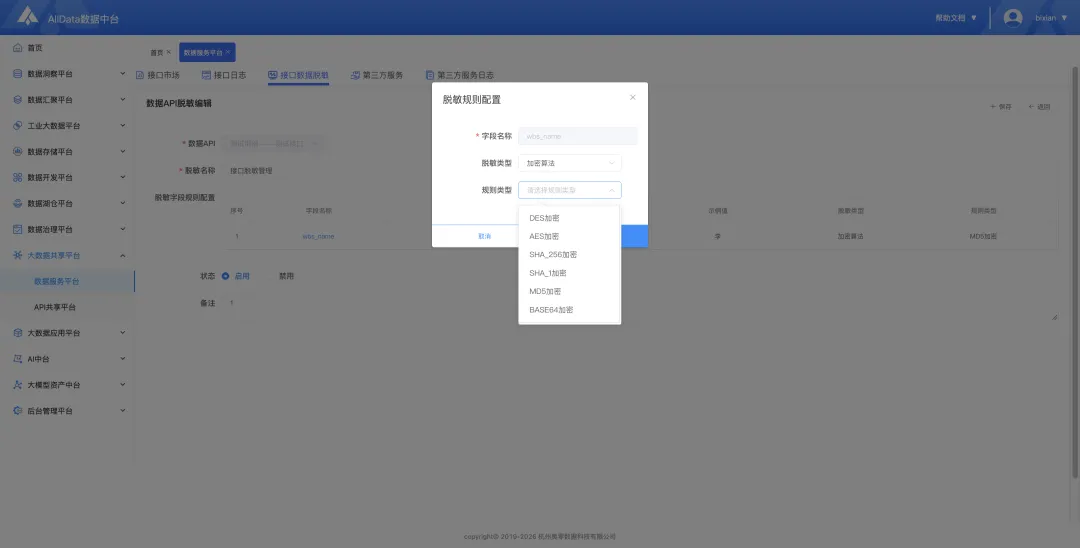The image size is (1080, 548).
Task: Open the 帮助文档 dropdown menu
Action: click(x=956, y=18)
